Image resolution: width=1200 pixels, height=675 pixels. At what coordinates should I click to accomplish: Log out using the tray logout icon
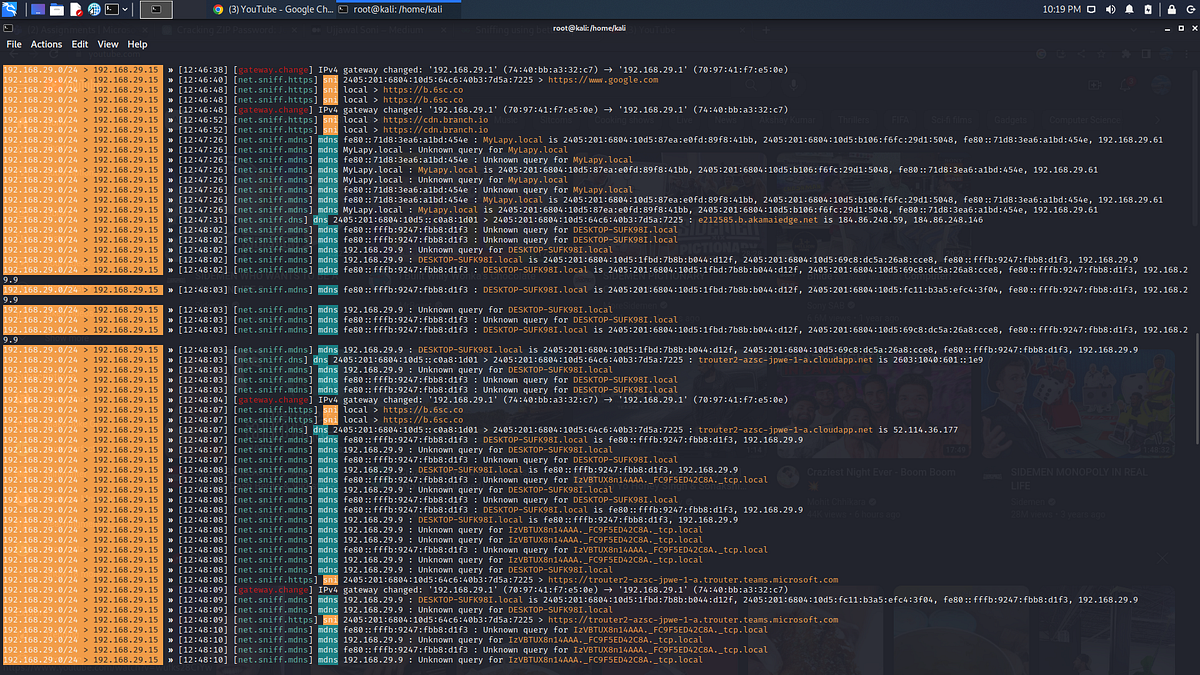[1191, 9]
